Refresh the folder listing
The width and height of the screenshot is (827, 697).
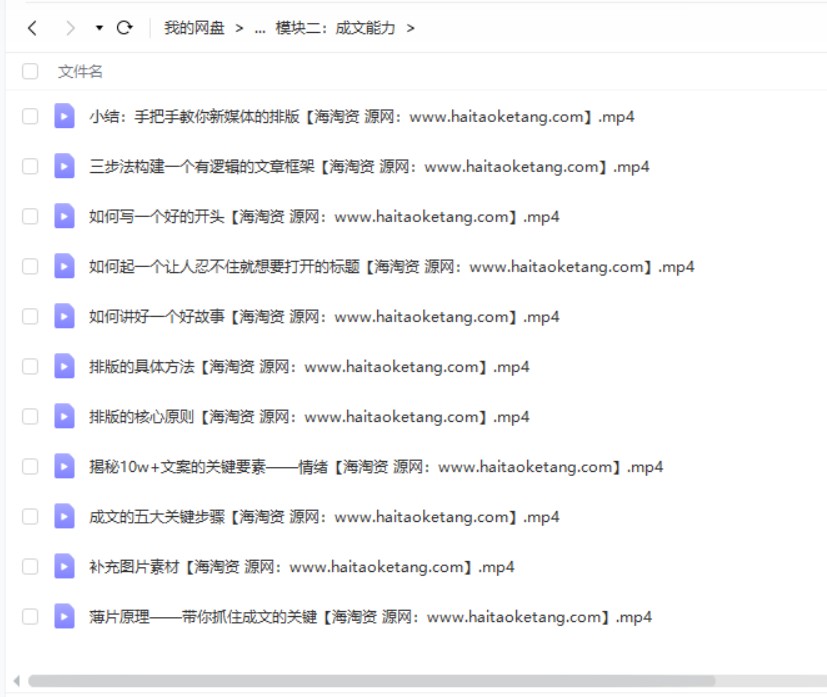(x=124, y=27)
